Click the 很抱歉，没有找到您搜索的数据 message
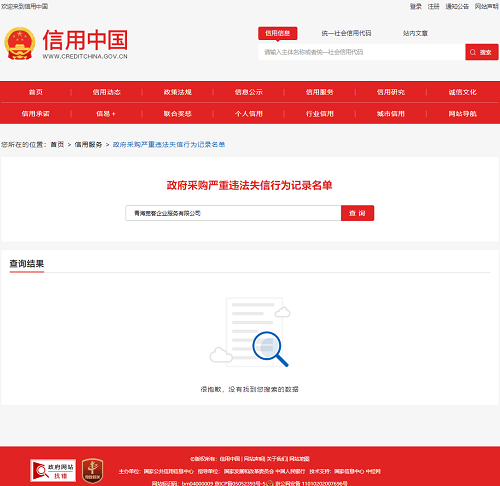 tap(249, 389)
